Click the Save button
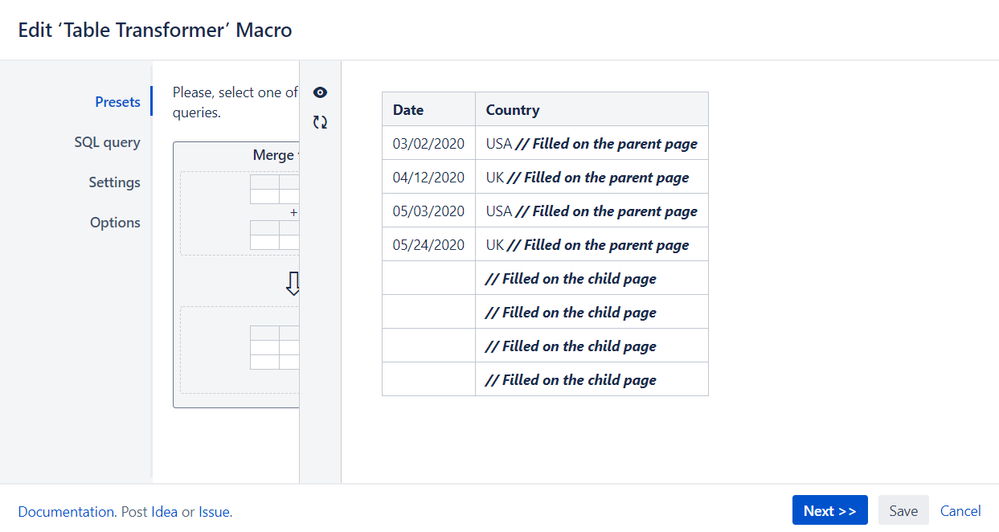 pyautogui.click(x=903, y=510)
